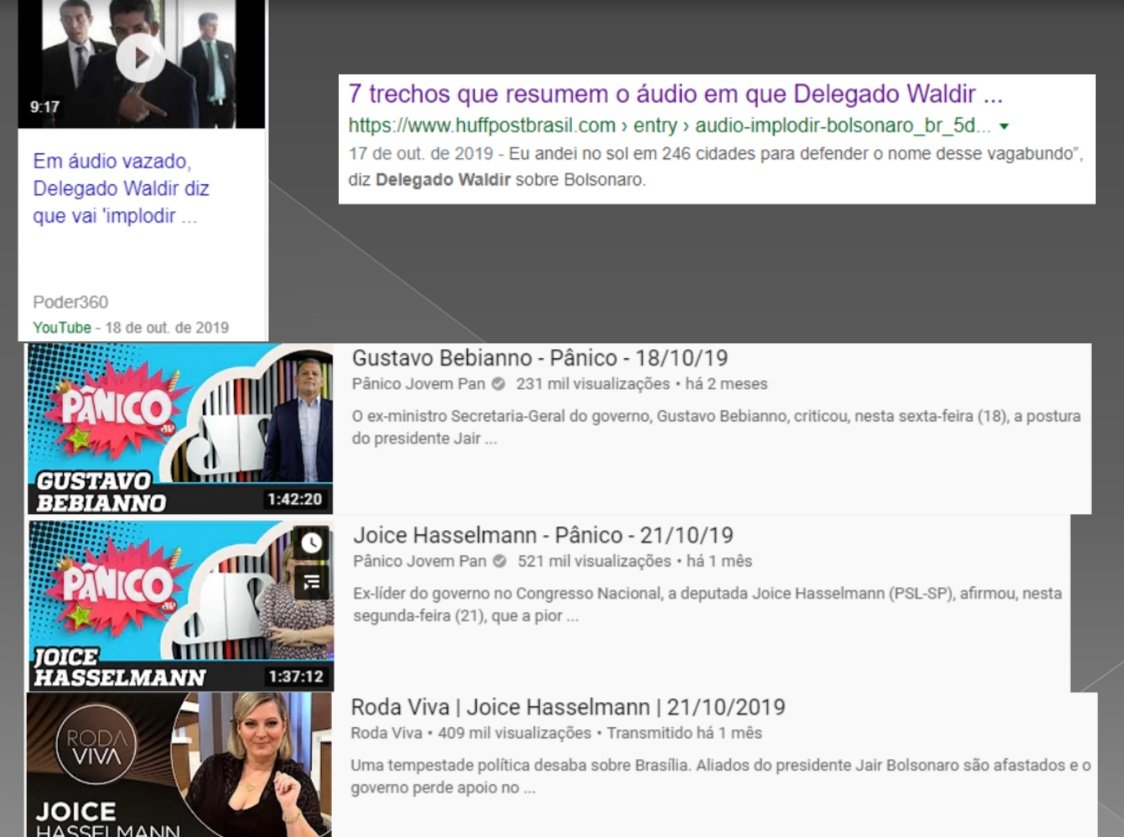Click verified badge beside 521 mil visualizações
Viewport: 1124px width, 837px height.
pyautogui.click(x=500, y=561)
